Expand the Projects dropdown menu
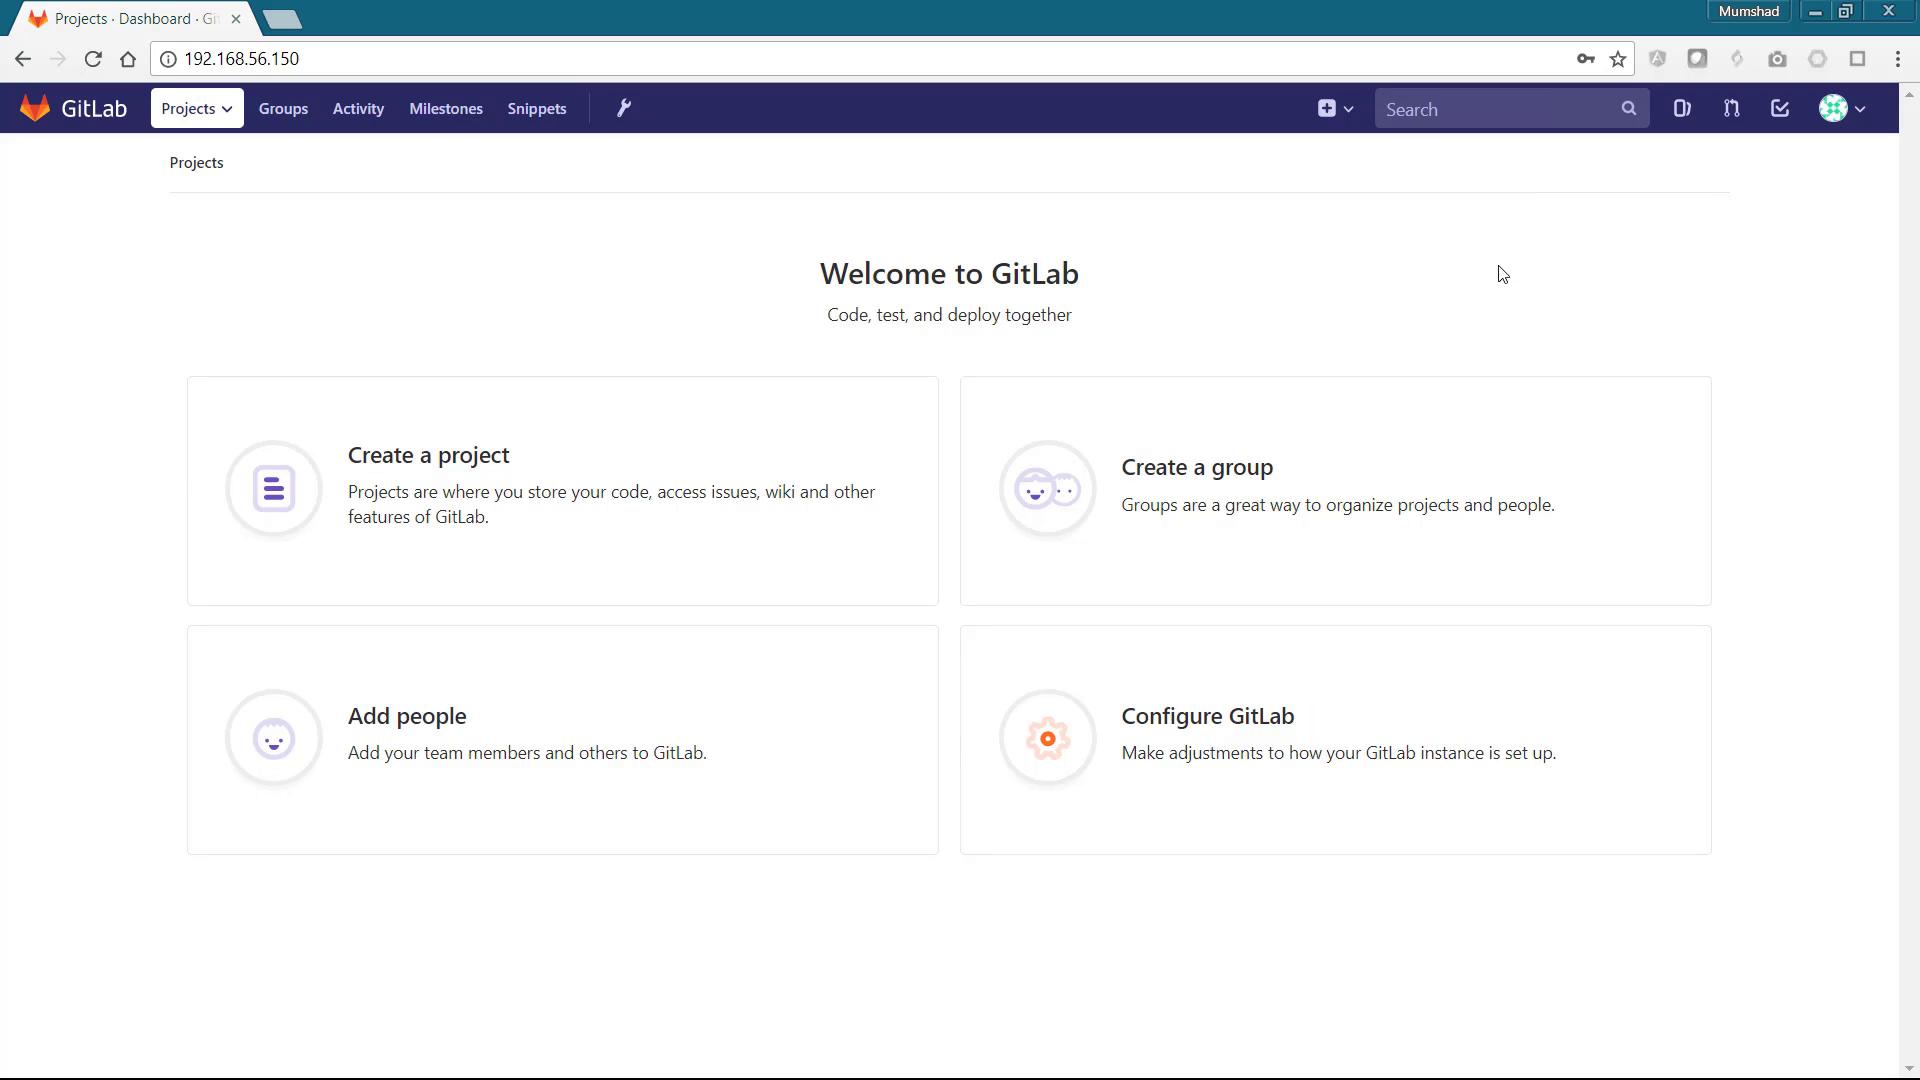The height and width of the screenshot is (1080, 1920). pos(197,108)
